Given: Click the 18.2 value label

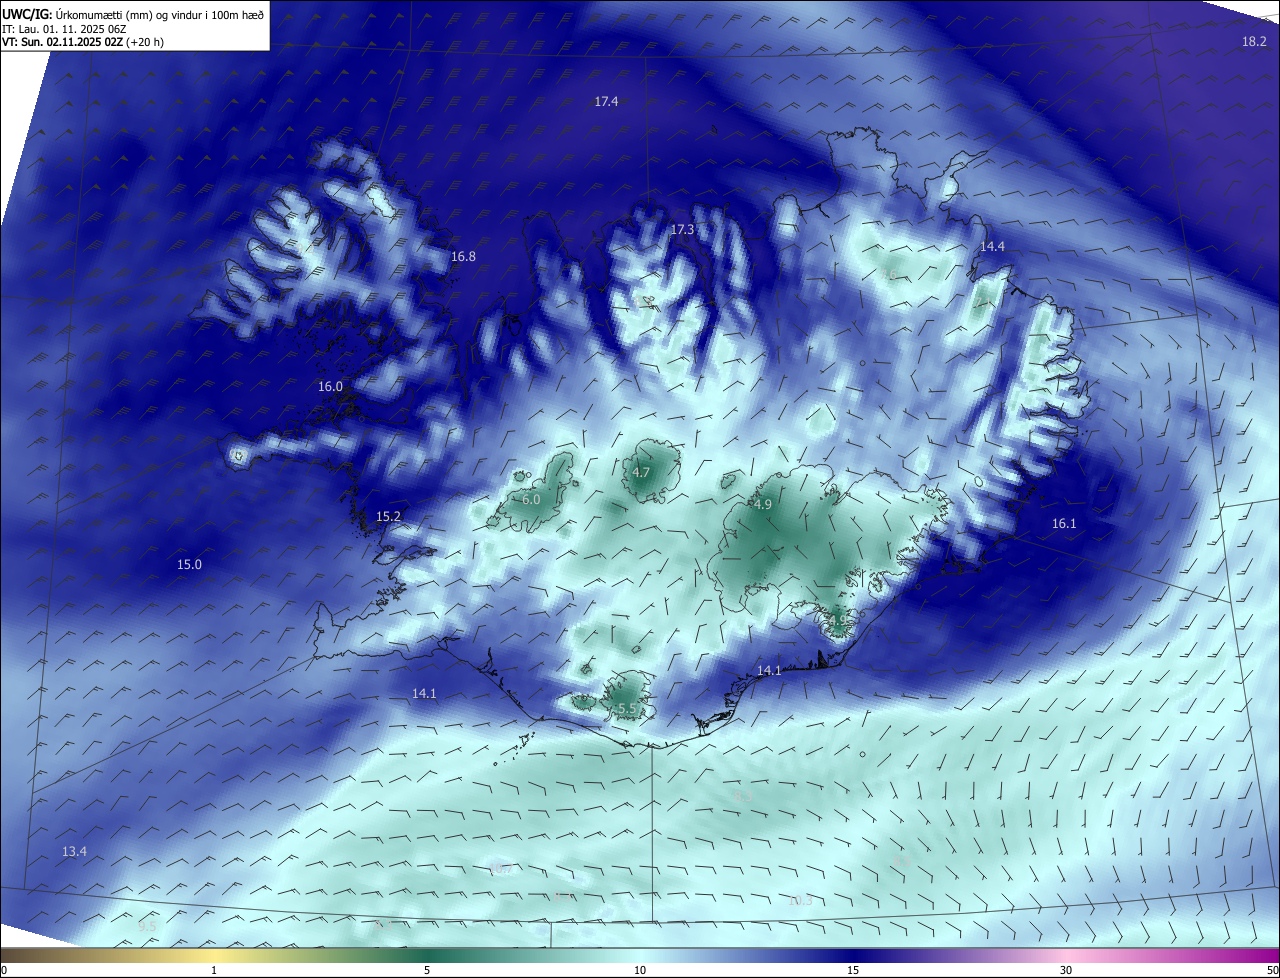Looking at the screenshot, I should pos(1254,41).
